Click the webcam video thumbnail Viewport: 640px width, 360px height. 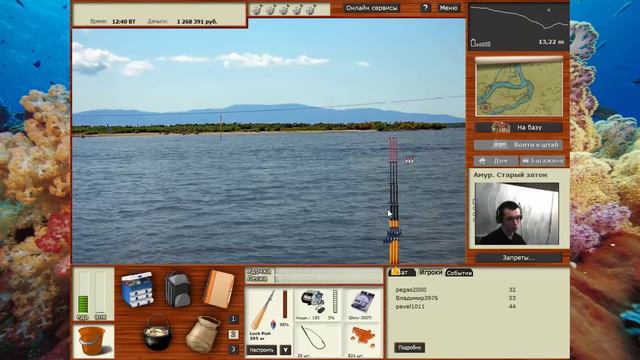[x=517, y=213]
